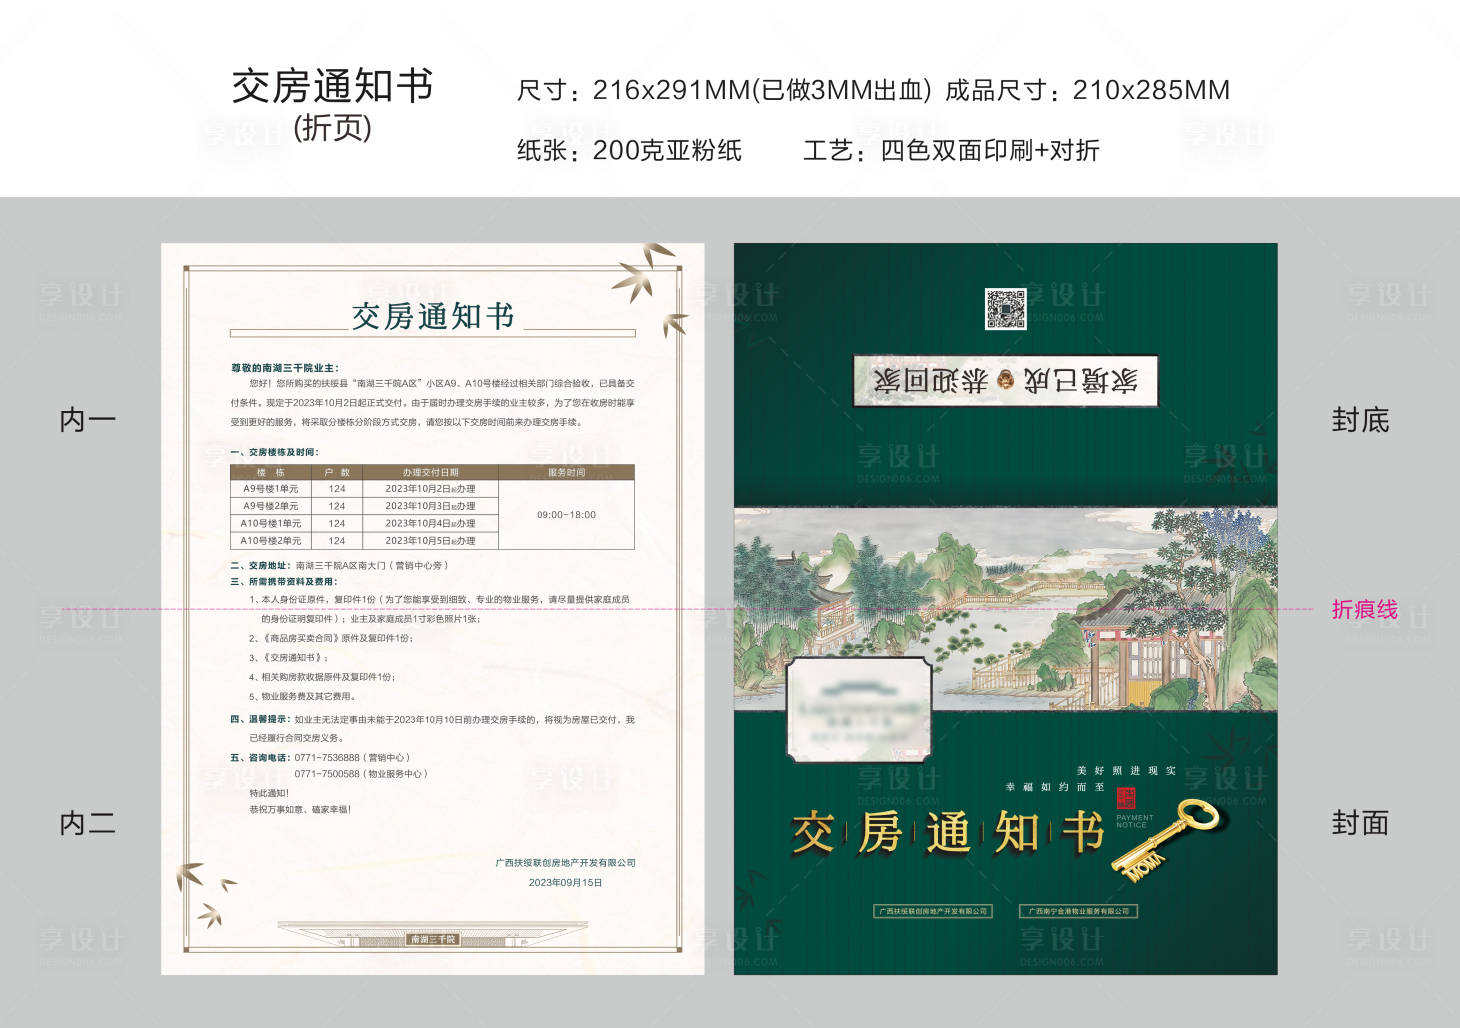This screenshot has width=1460, height=1028.
Task: Click the 124 value in A10号楼2单元 row
Action: click(x=337, y=540)
